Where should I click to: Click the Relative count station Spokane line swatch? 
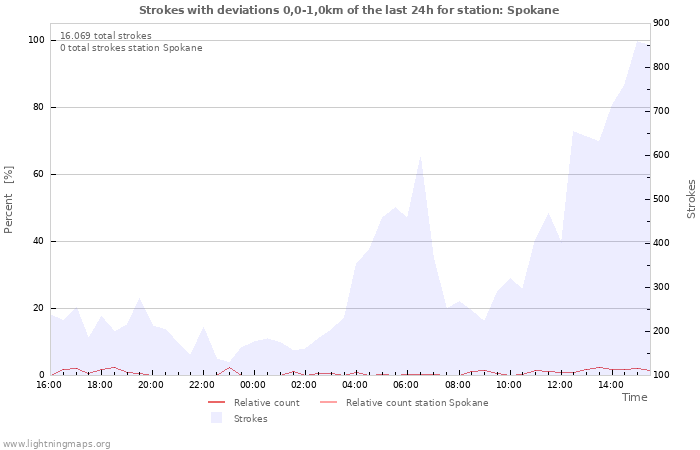point(329,403)
